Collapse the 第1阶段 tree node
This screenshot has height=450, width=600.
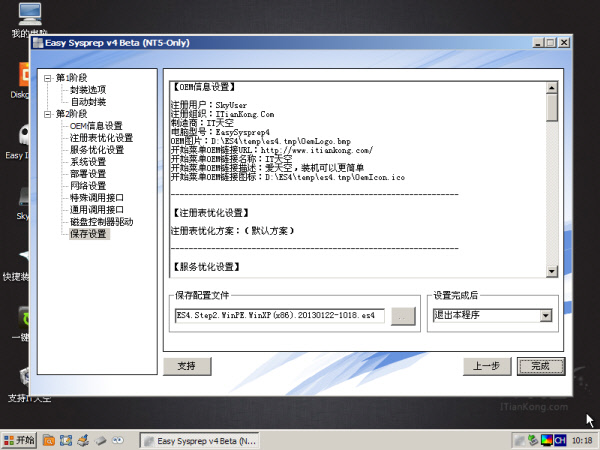(47, 78)
